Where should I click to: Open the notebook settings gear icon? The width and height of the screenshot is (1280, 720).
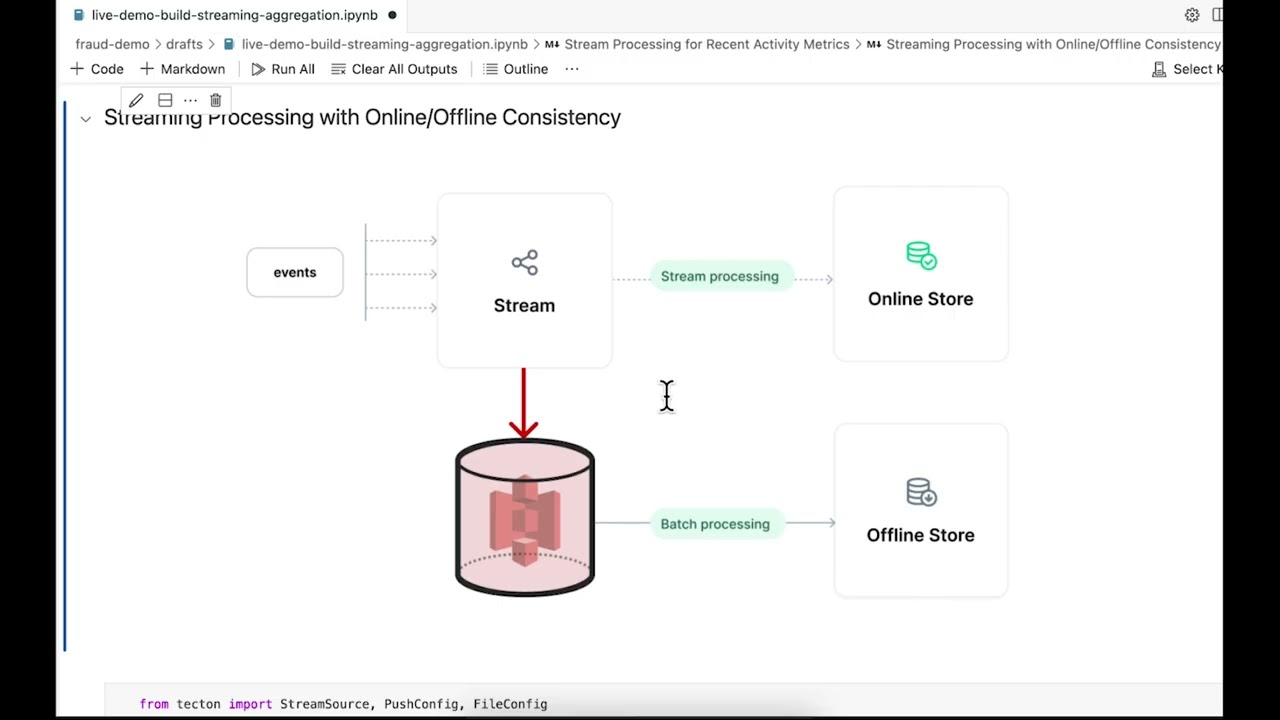(x=1192, y=15)
